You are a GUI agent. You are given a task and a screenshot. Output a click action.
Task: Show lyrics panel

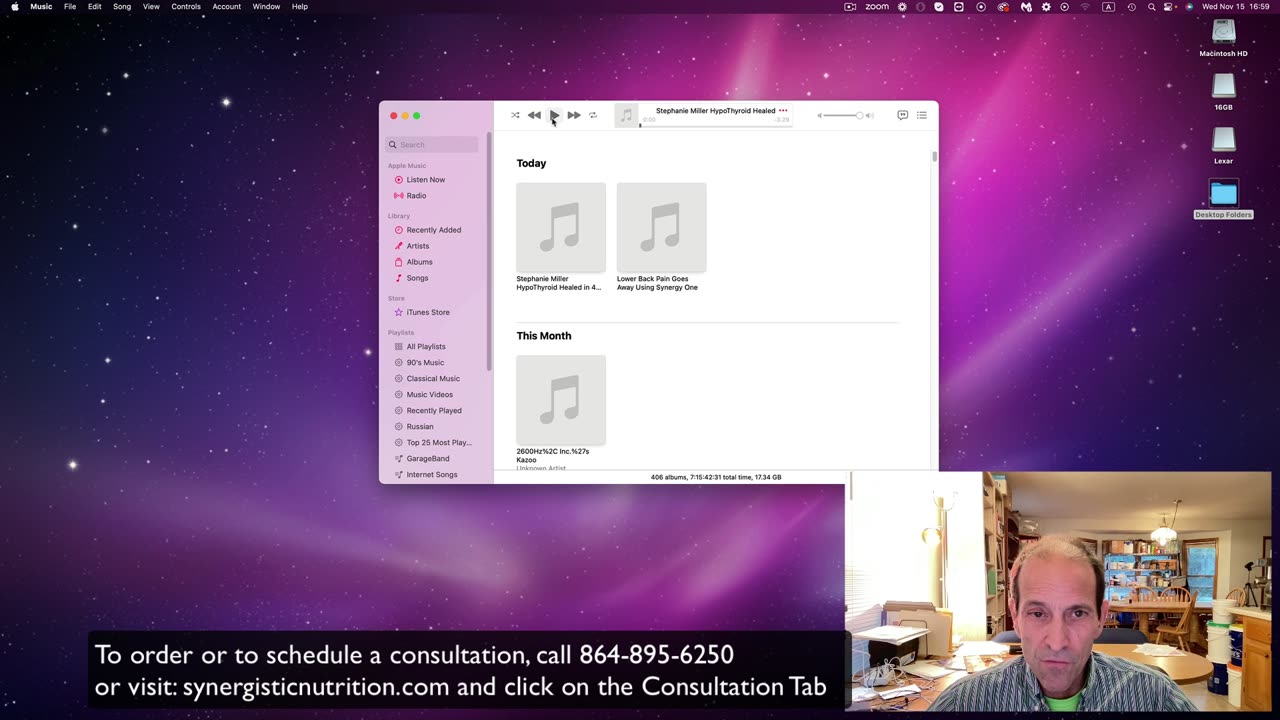click(902, 115)
